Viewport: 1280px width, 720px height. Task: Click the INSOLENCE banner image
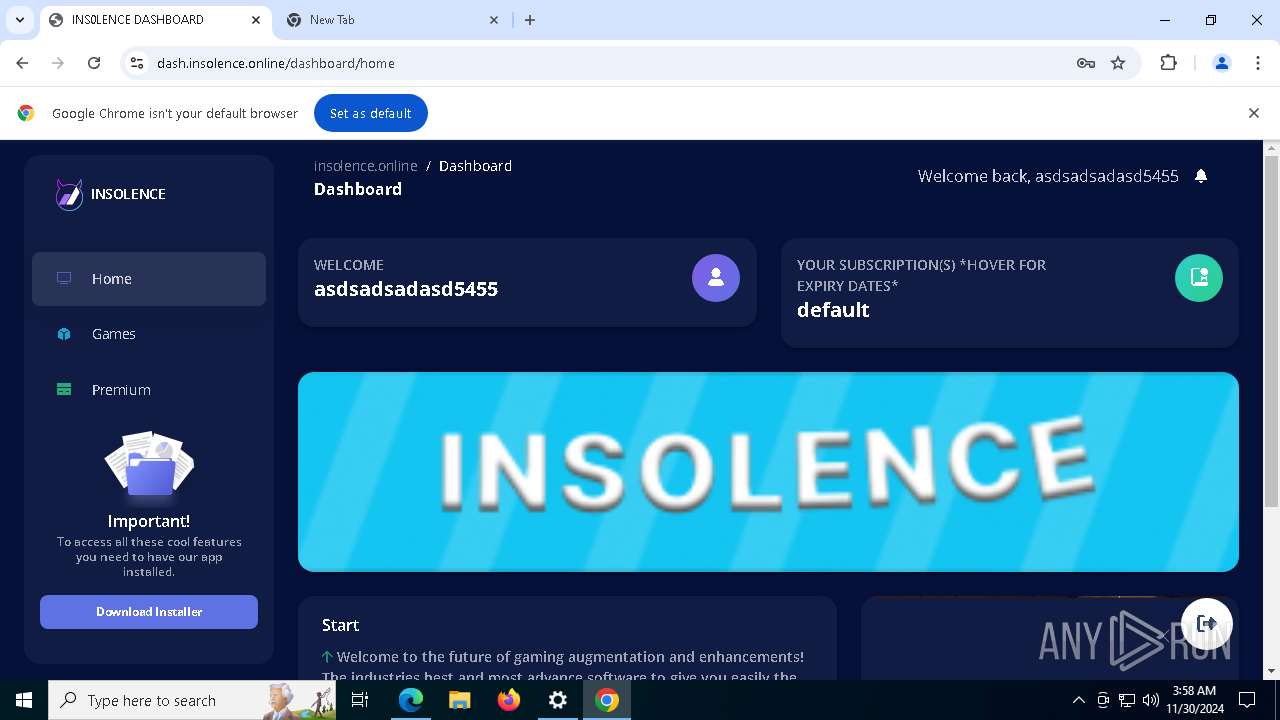768,472
